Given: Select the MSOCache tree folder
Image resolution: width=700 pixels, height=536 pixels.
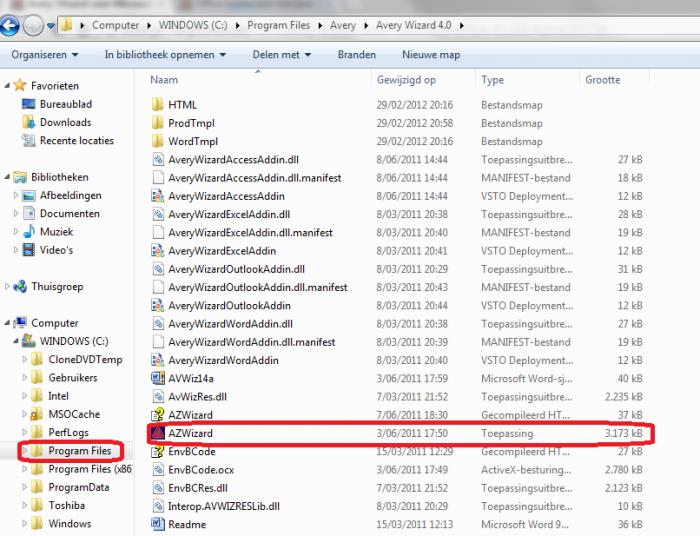Looking at the screenshot, I should [74, 414].
